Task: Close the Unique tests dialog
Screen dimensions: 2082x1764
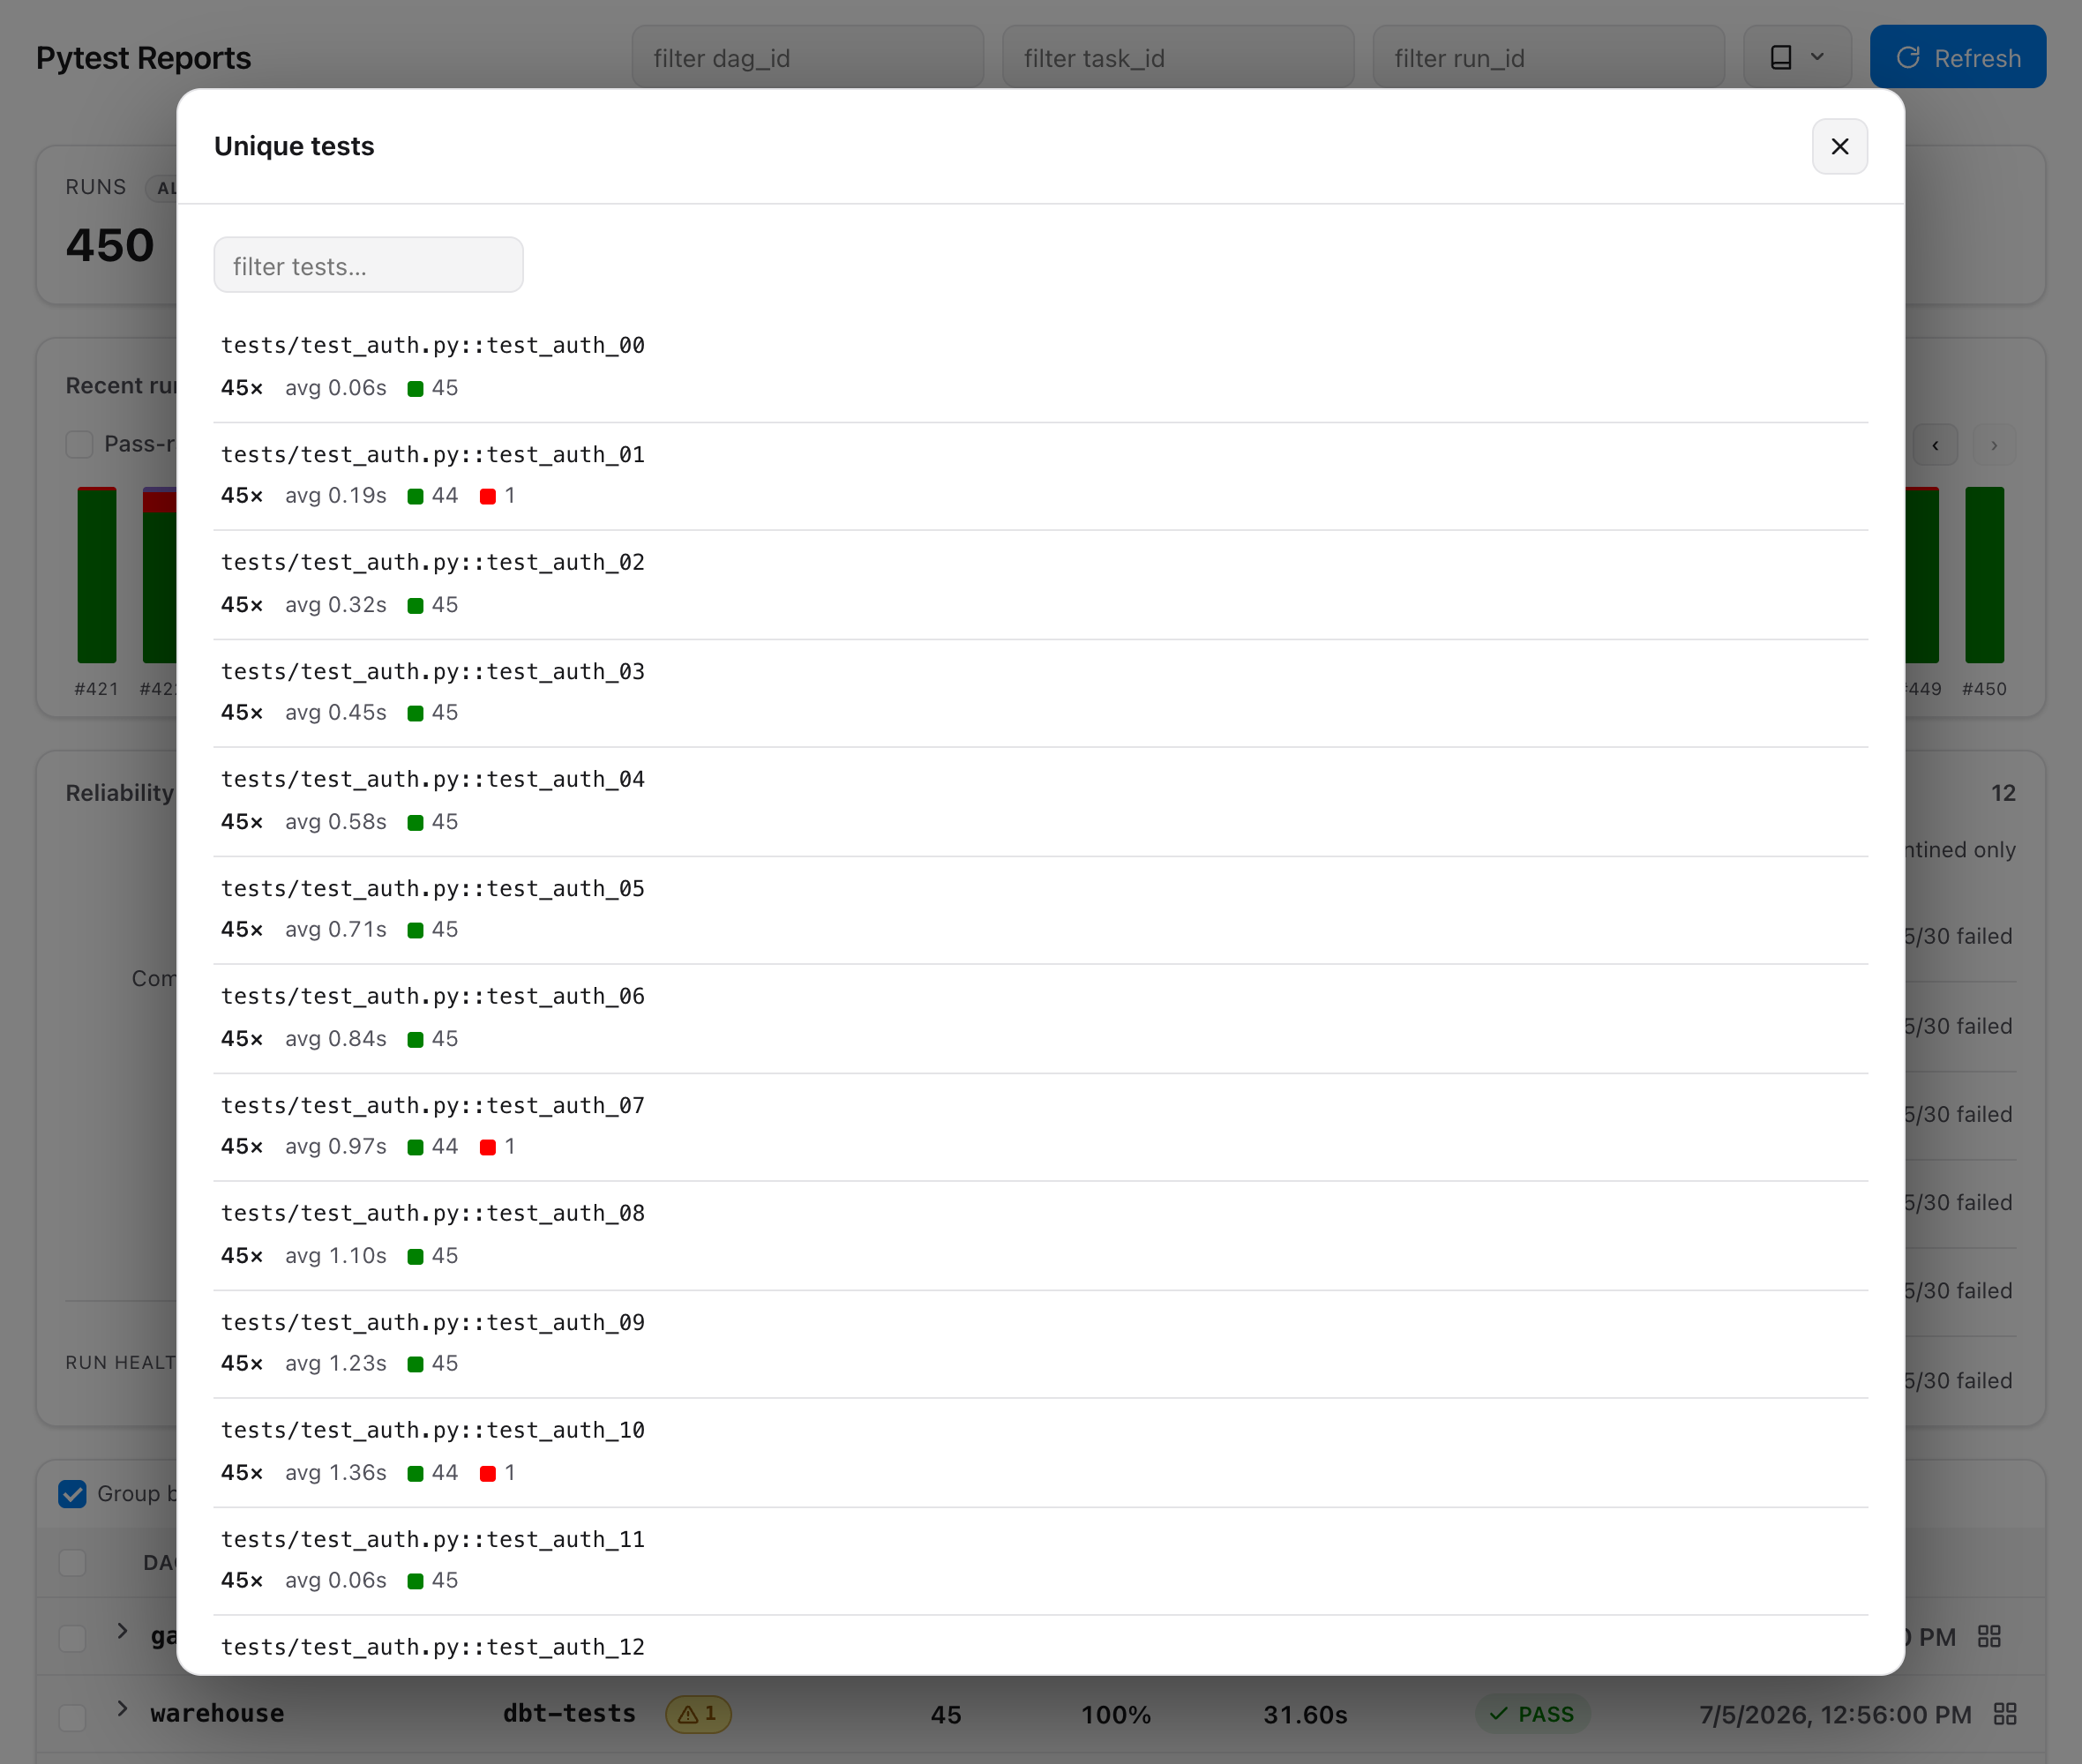Action: click(x=1839, y=146)
